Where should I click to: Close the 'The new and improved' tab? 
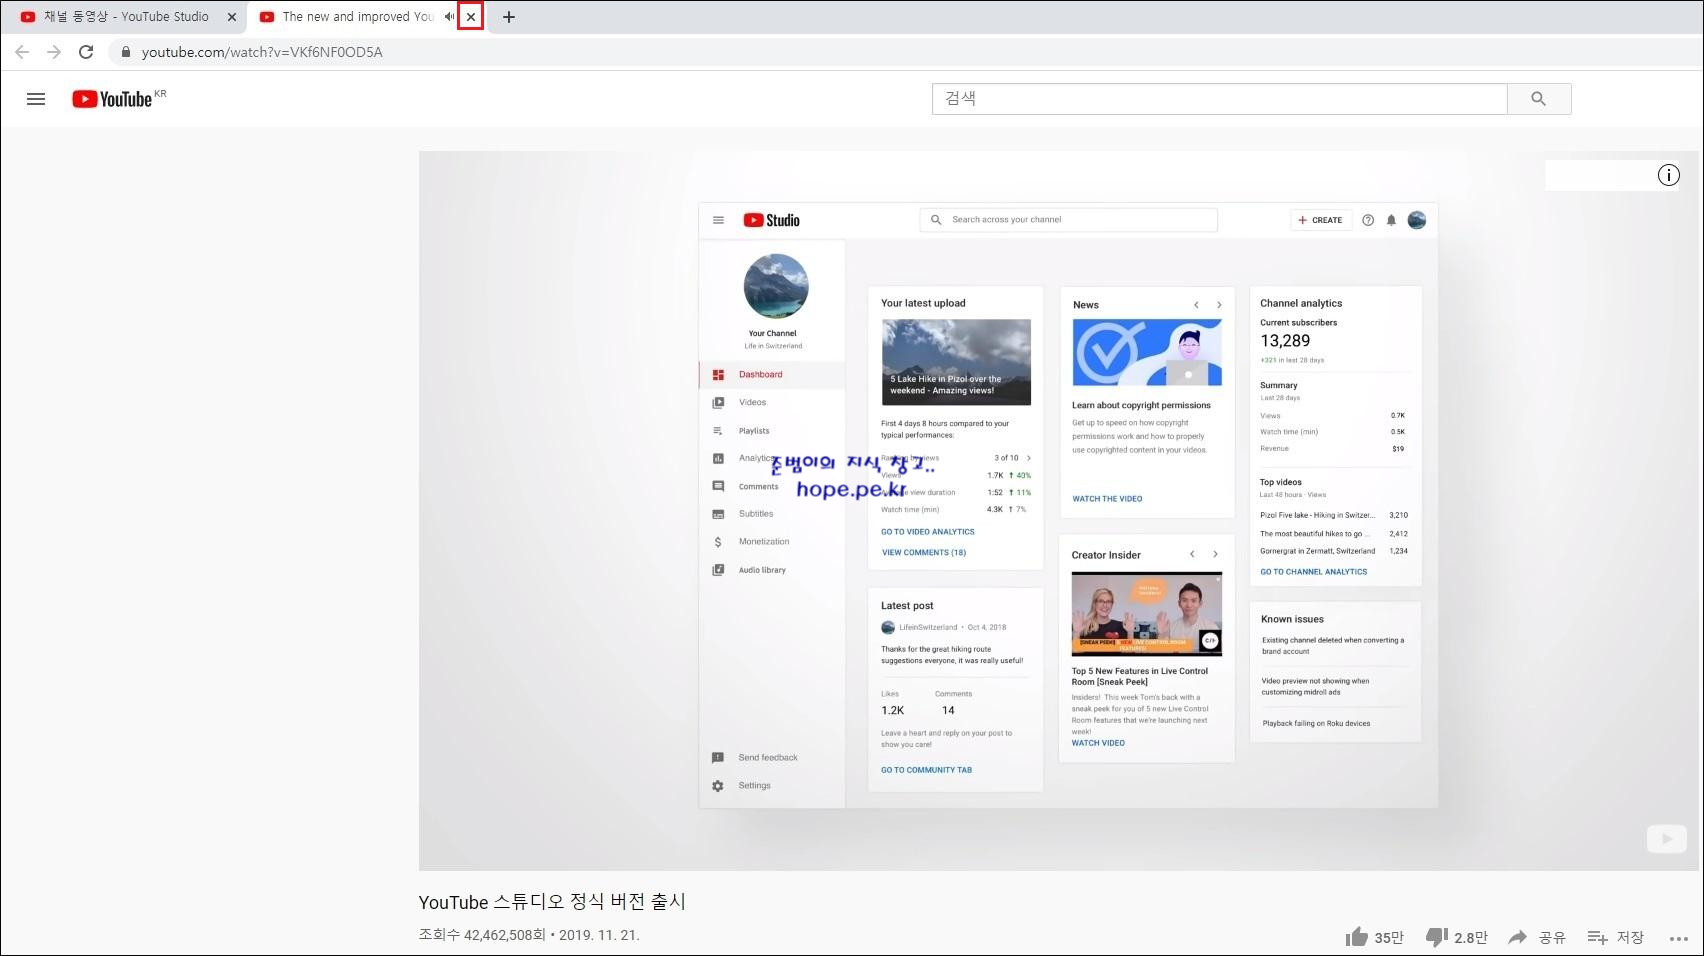point(471,17)
